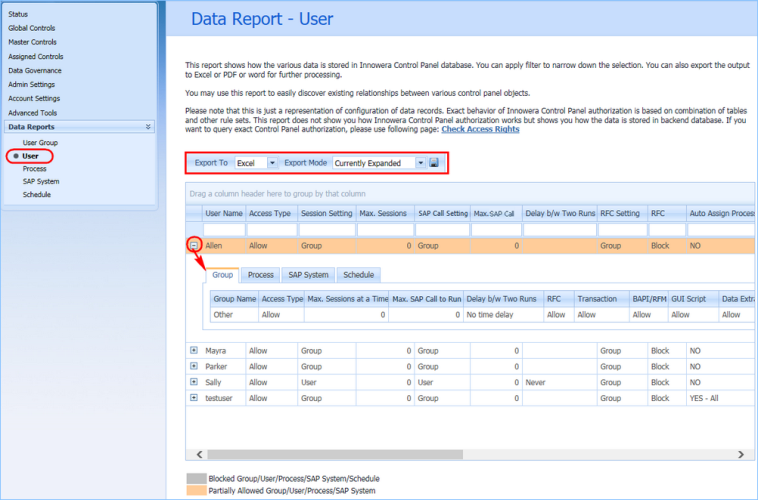Open Status in the sidebar
Viewport: 758px width, 500px height.
click(x=18, y=14)
